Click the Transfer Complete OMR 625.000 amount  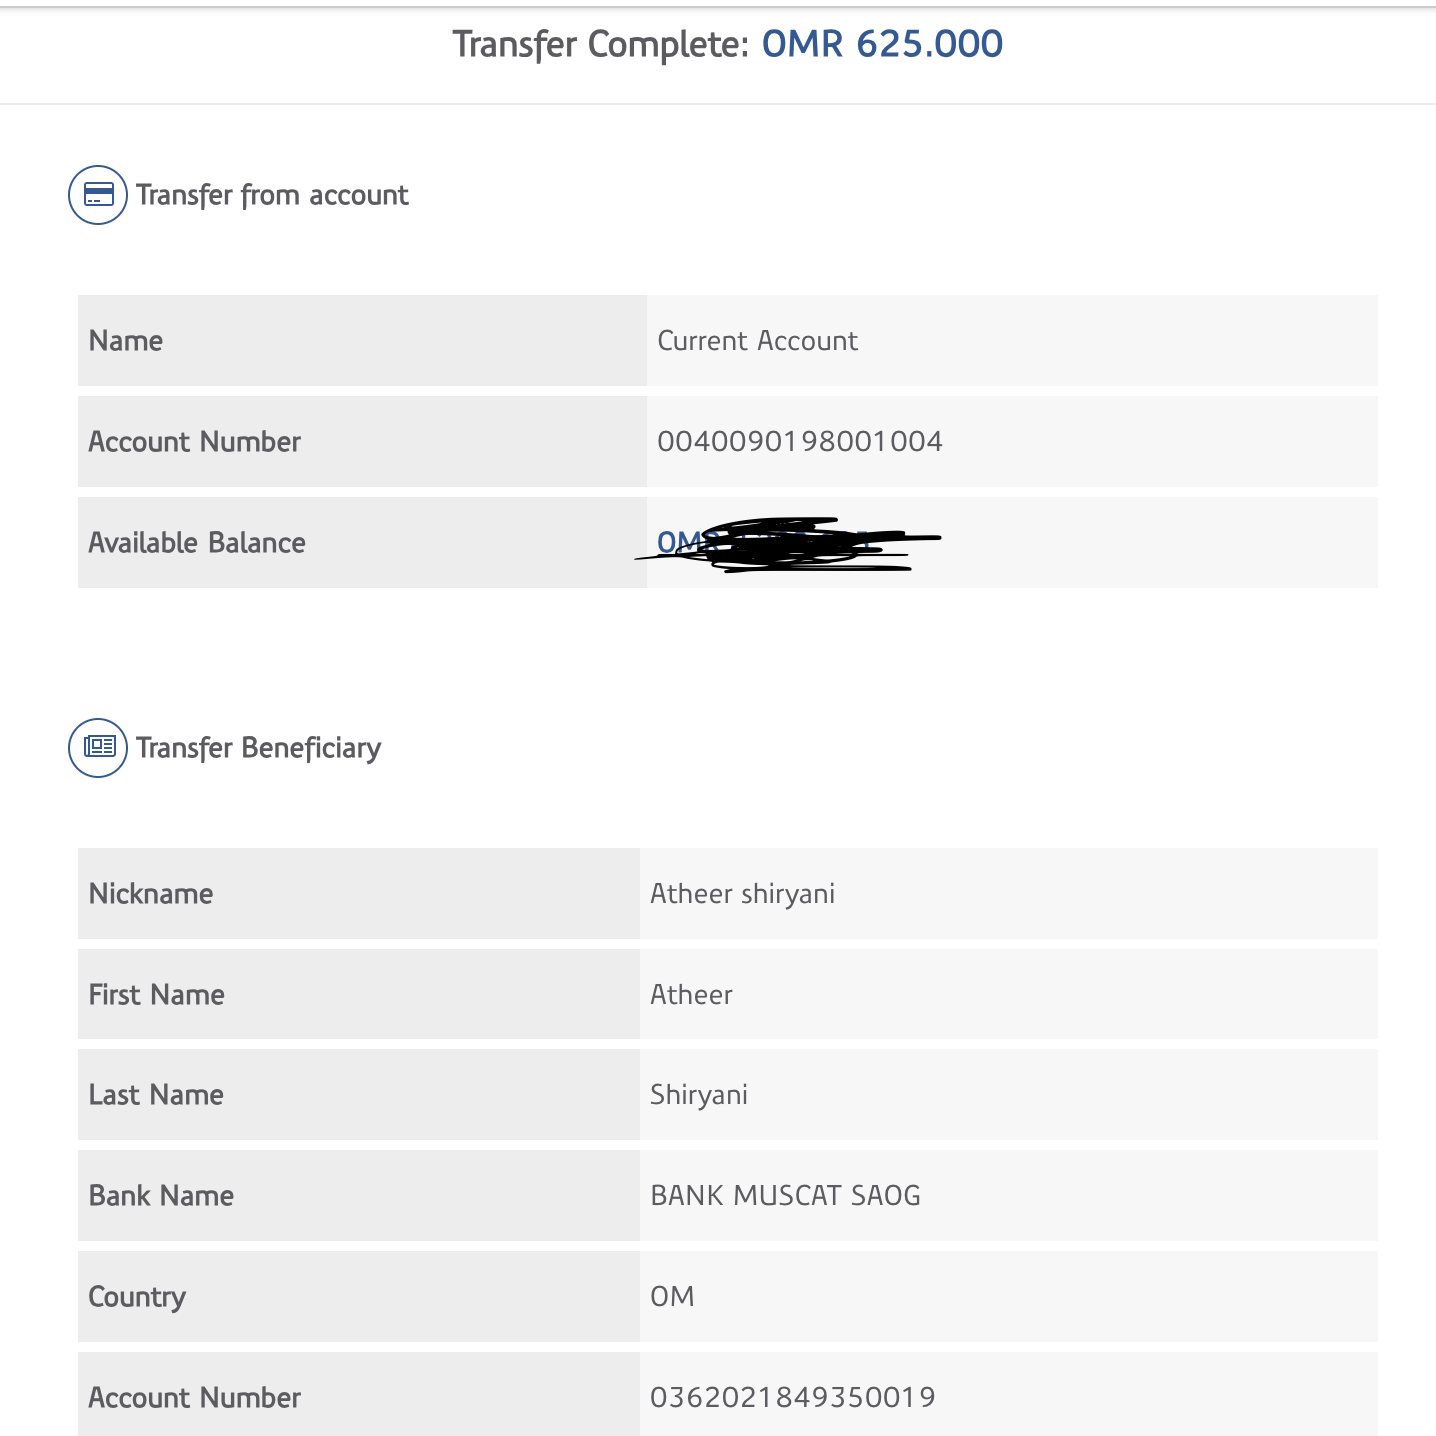pos(881,45)
